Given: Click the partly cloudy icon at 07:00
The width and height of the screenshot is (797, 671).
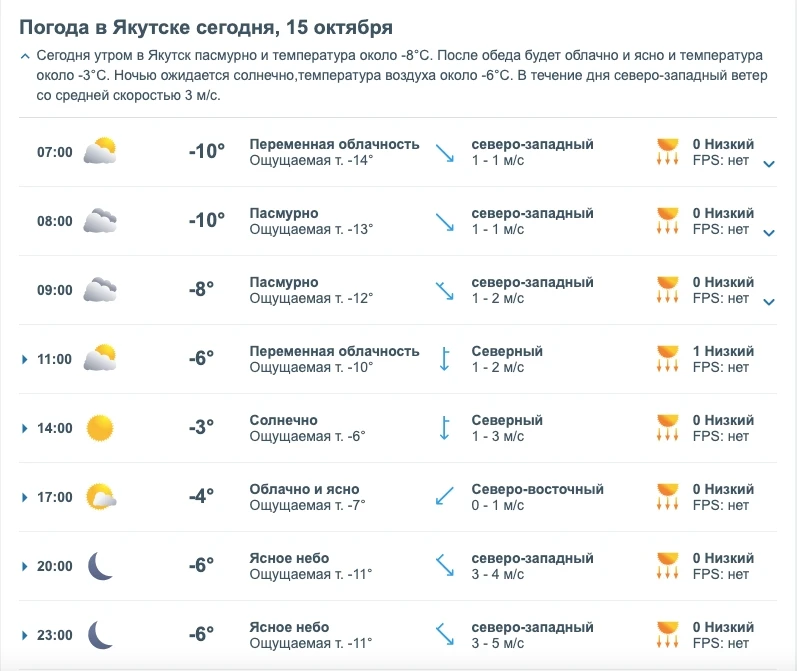Looking at the screenshot, I should (x=100, y=150).
